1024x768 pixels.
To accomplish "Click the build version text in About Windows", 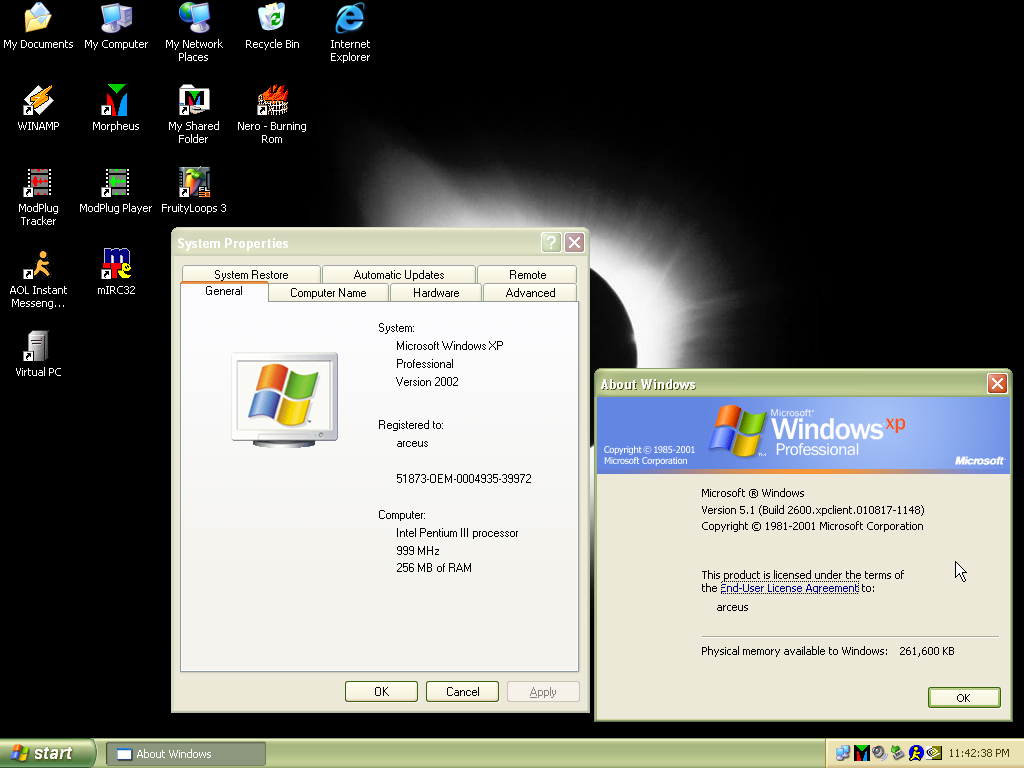I will [x=812, y=510].
